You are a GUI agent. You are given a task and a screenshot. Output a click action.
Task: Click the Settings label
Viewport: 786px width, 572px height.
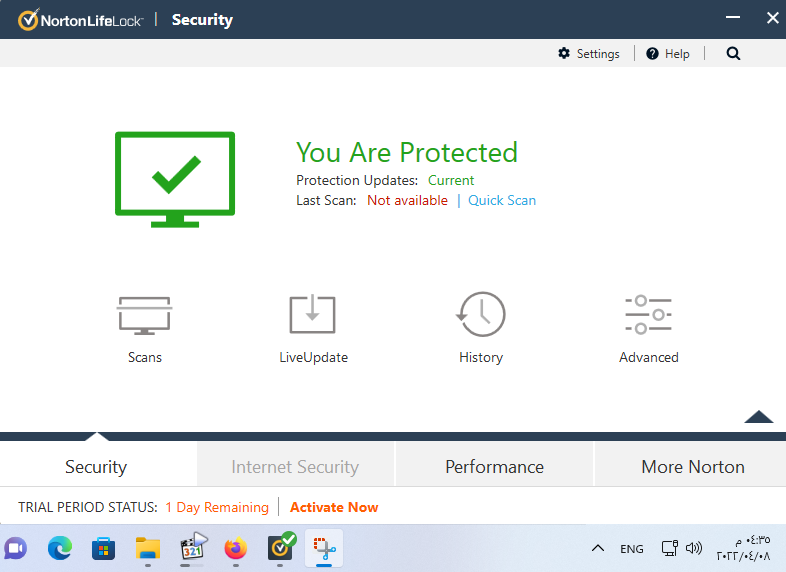(598, 54)
